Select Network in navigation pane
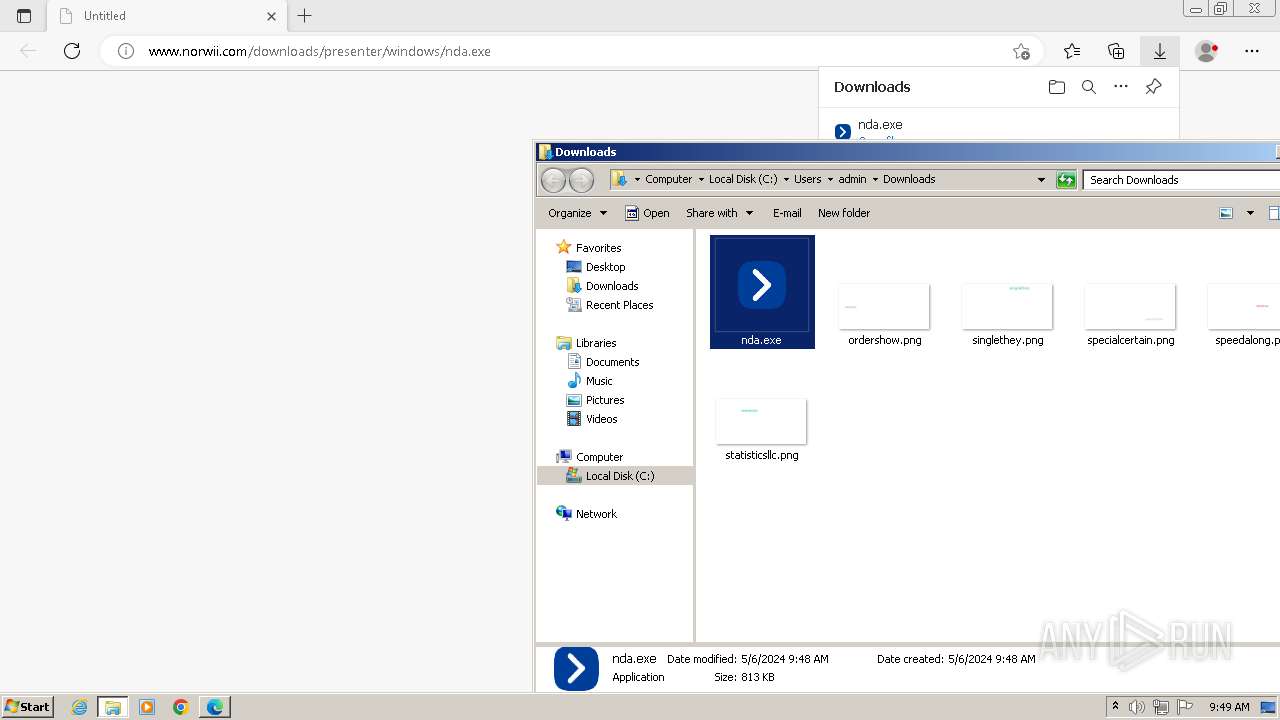Image resolution: width=1280 pixels, height=720 pixels. pyautogui.click(x=587, y=514)
